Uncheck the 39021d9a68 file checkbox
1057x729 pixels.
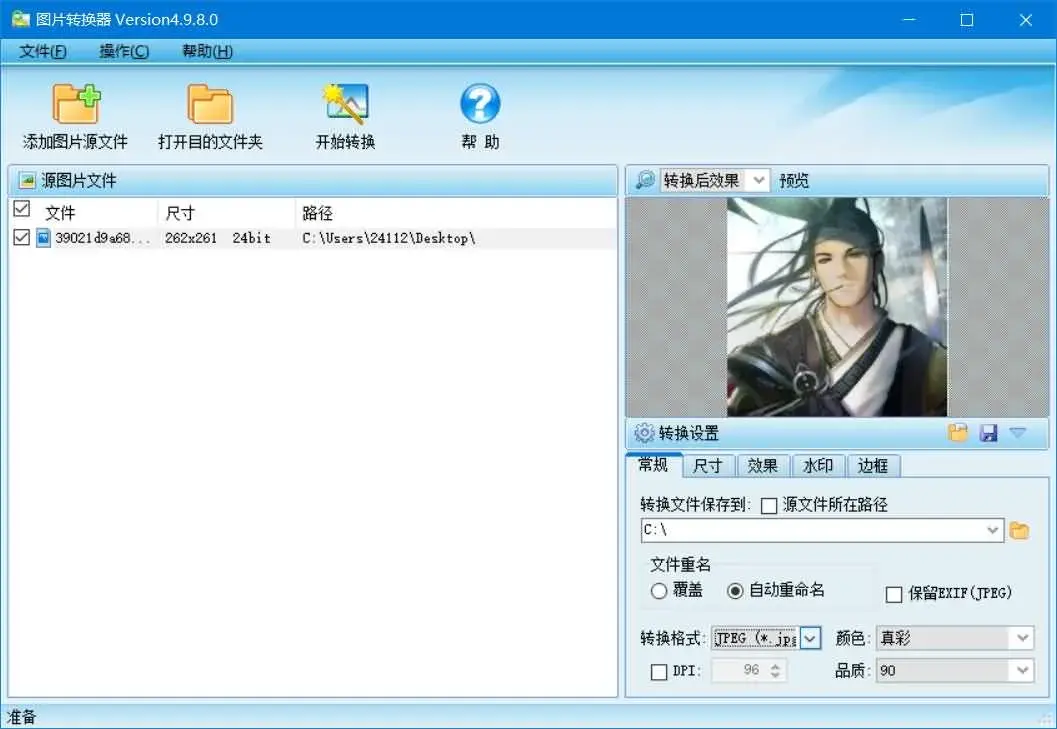click(x=22, y=237)
